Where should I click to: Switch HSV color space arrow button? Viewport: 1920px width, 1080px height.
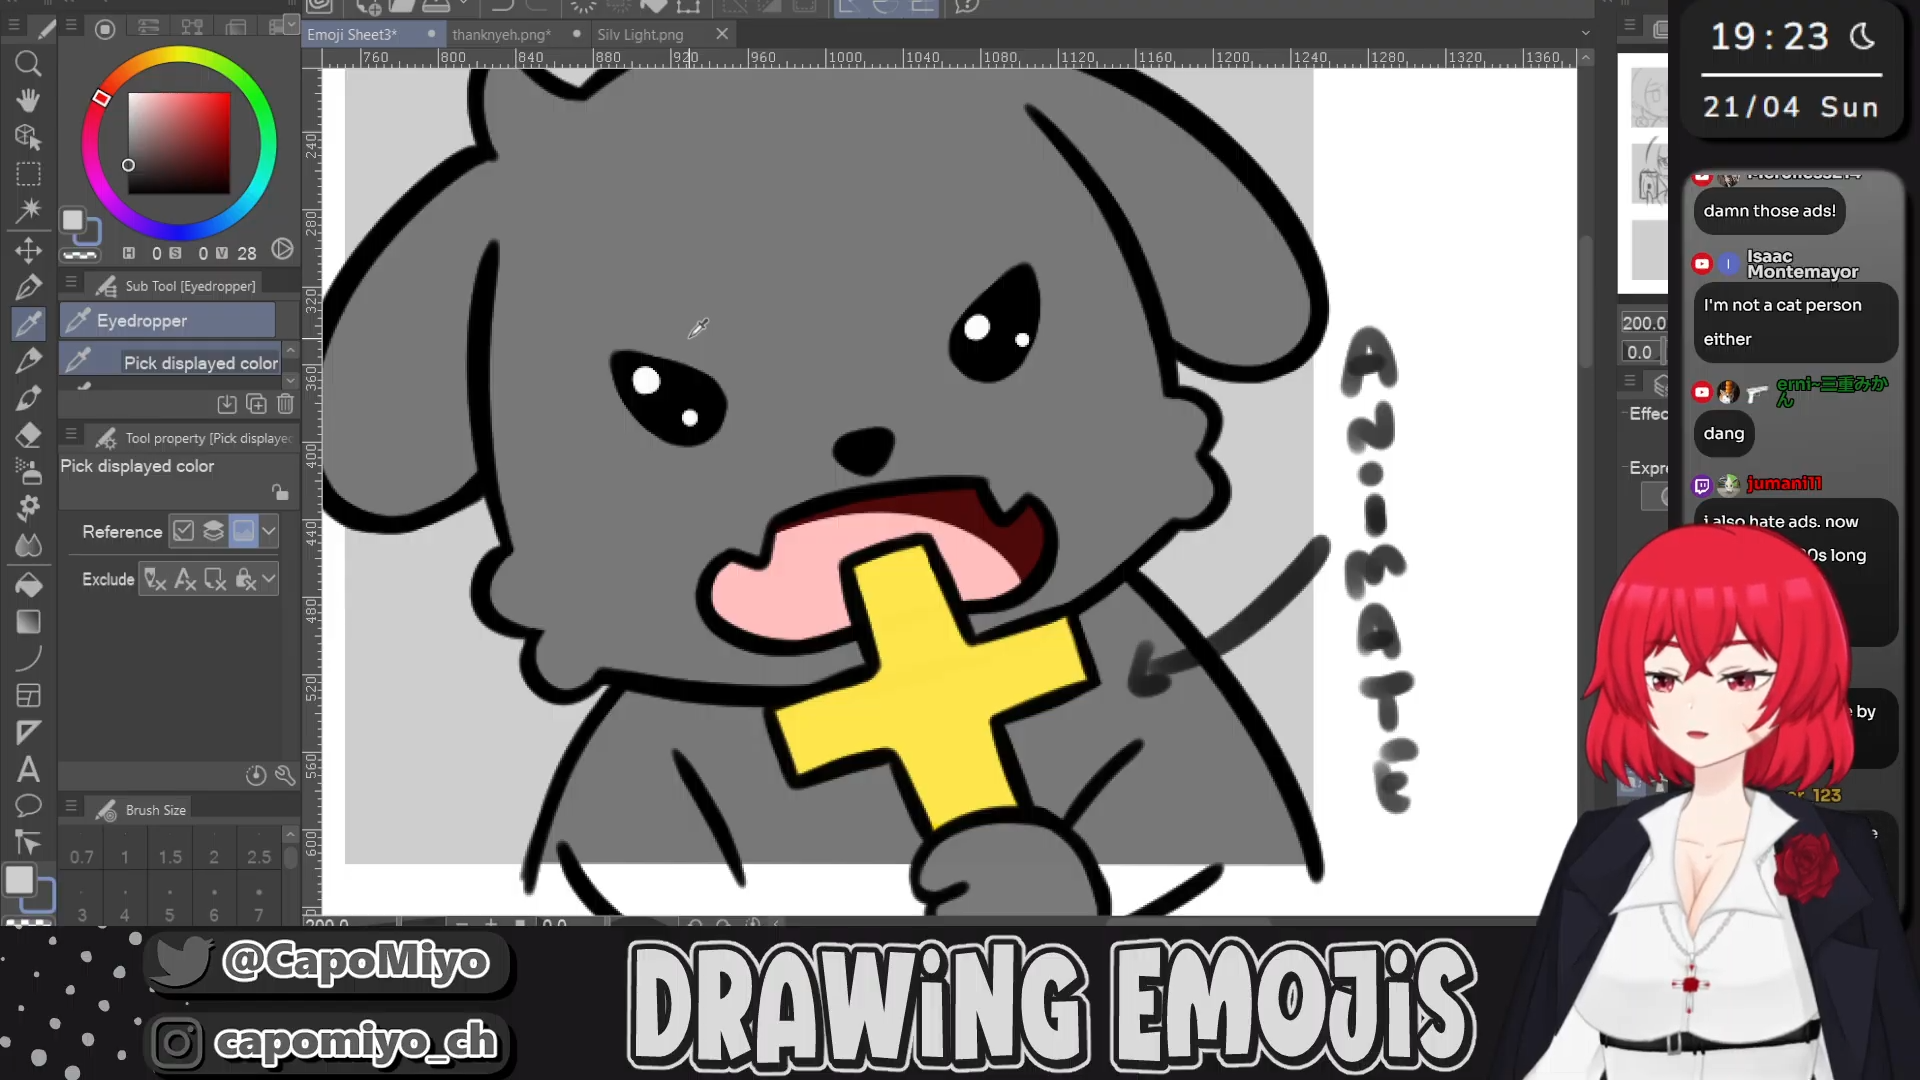[x=283, y=249]
